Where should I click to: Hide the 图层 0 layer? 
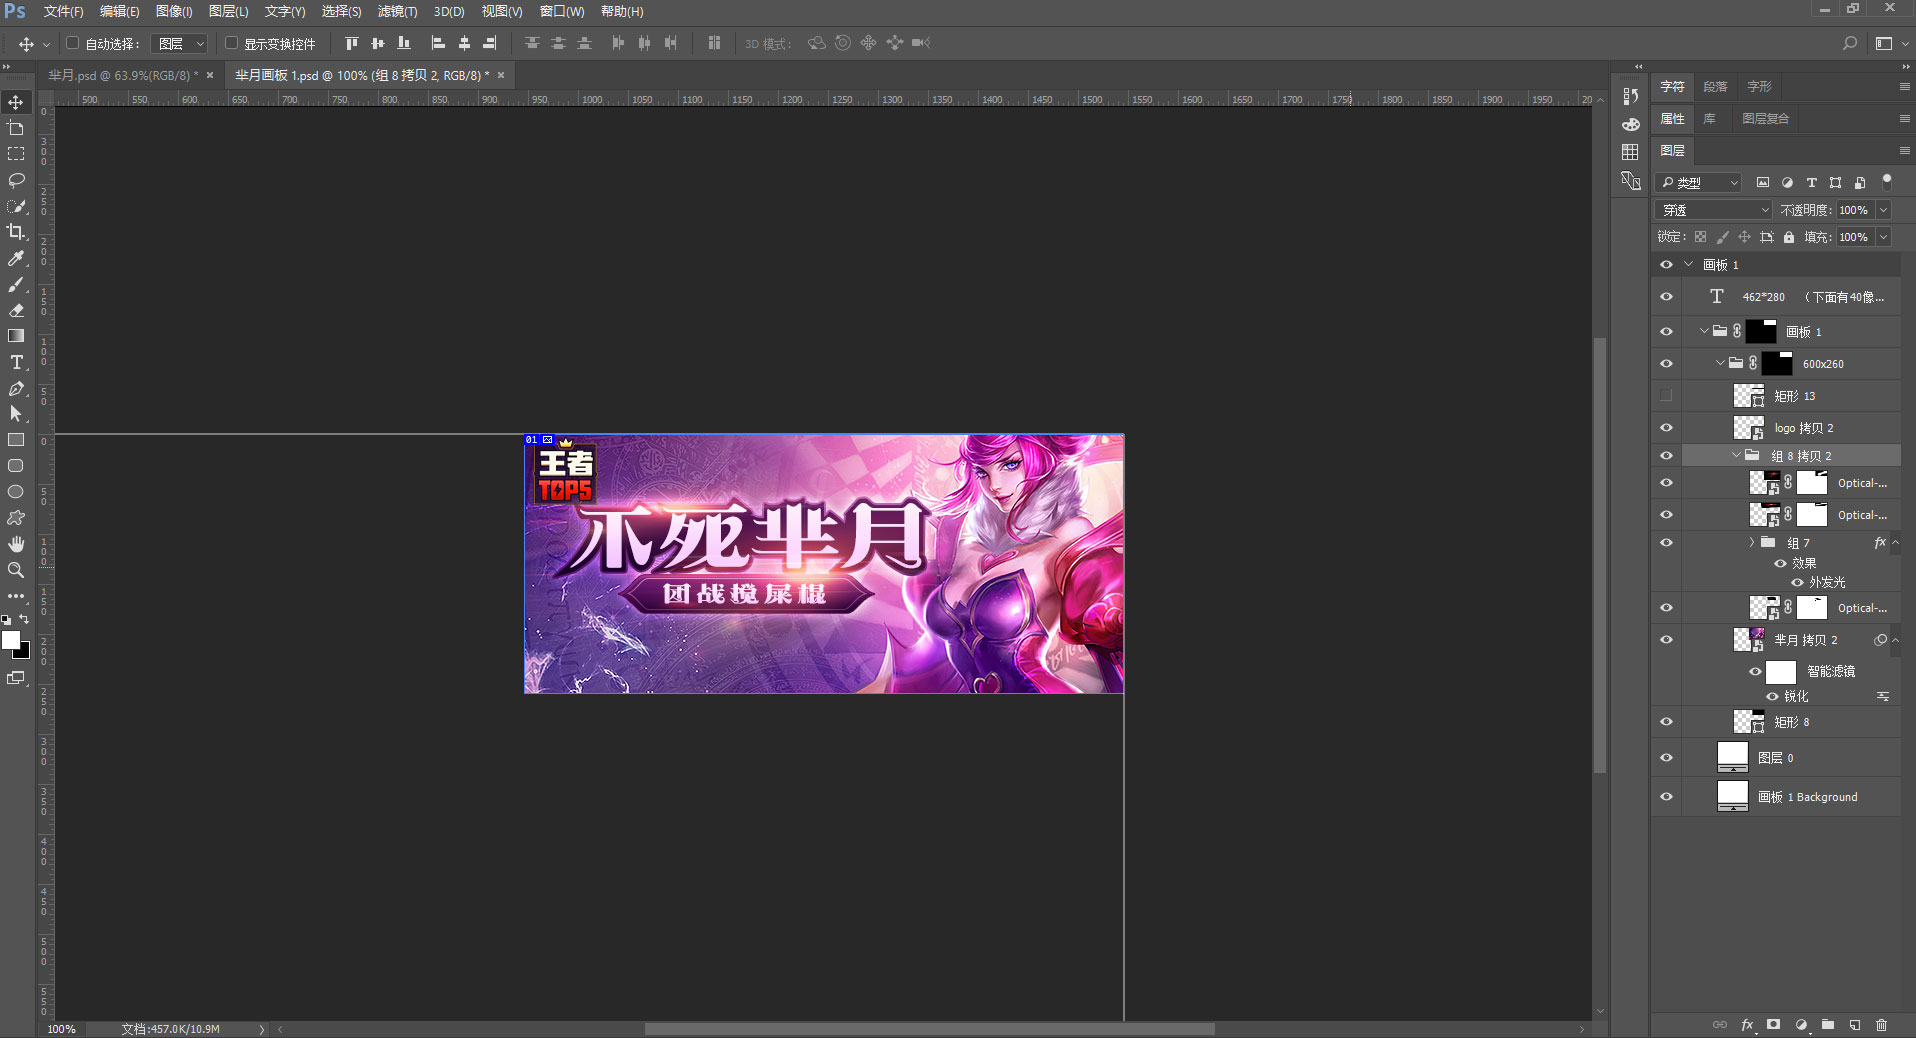[x=1666, y=758]
